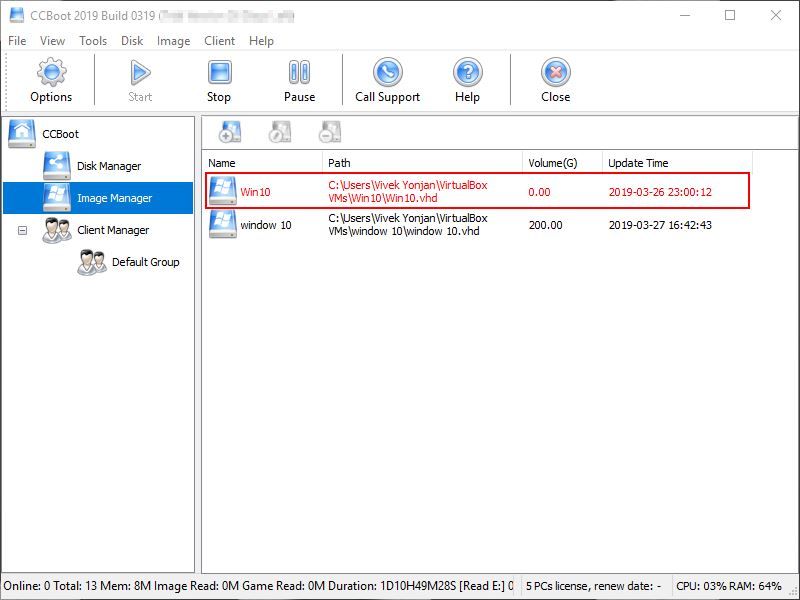
Task: Open Client Manager in the sidebar
Action: 113,230
